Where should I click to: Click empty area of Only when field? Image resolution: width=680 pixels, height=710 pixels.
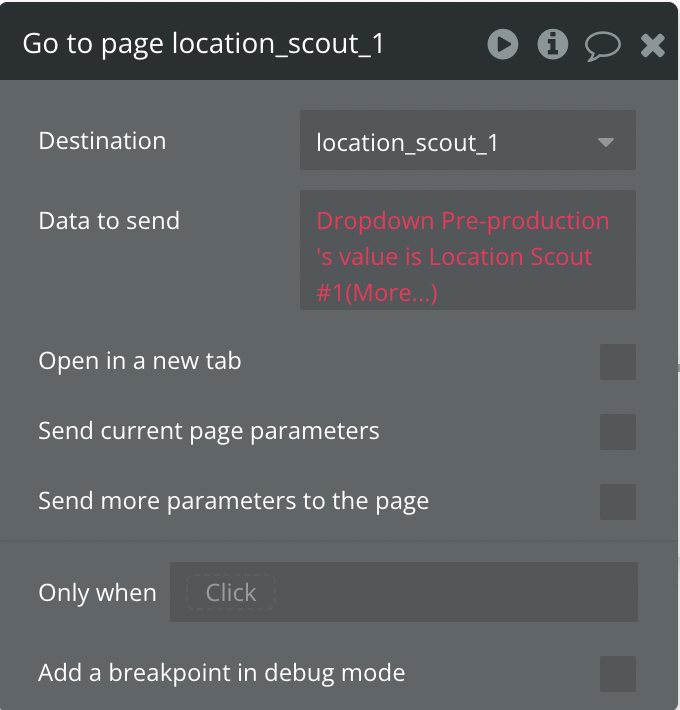tap(460, 593)
